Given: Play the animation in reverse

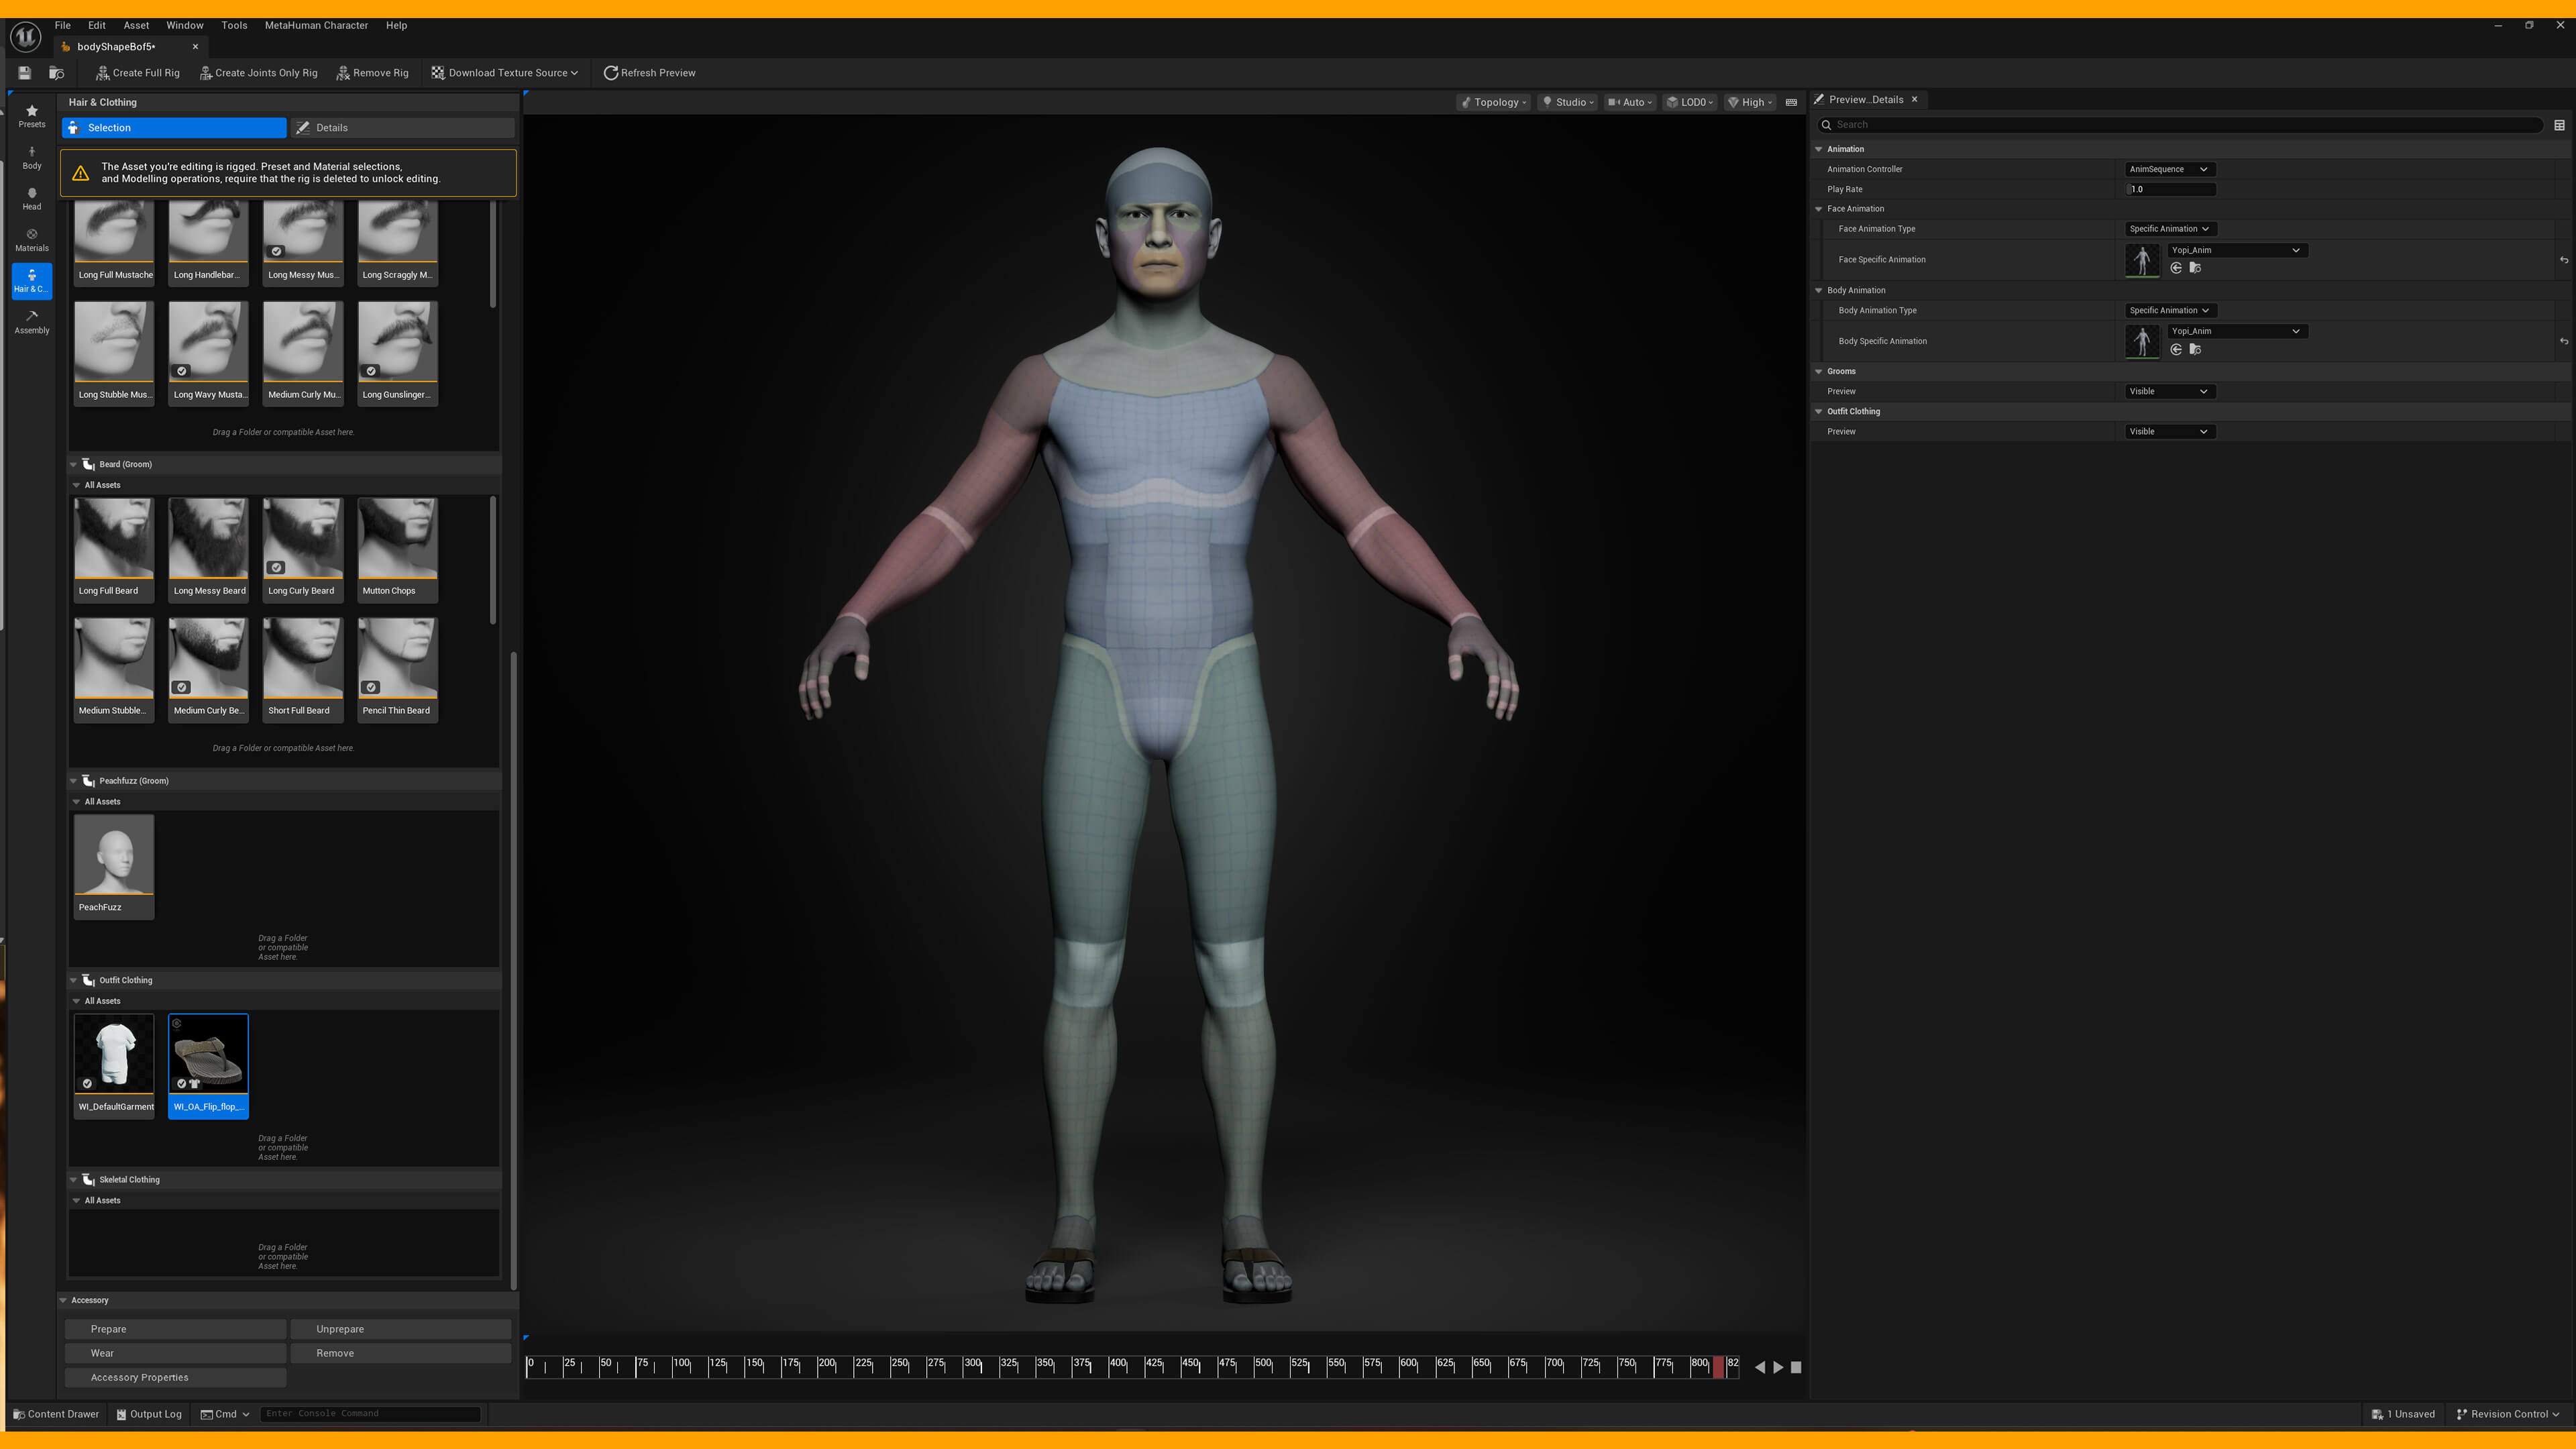Looking at the screenshot, I should pos(1759,1367).
